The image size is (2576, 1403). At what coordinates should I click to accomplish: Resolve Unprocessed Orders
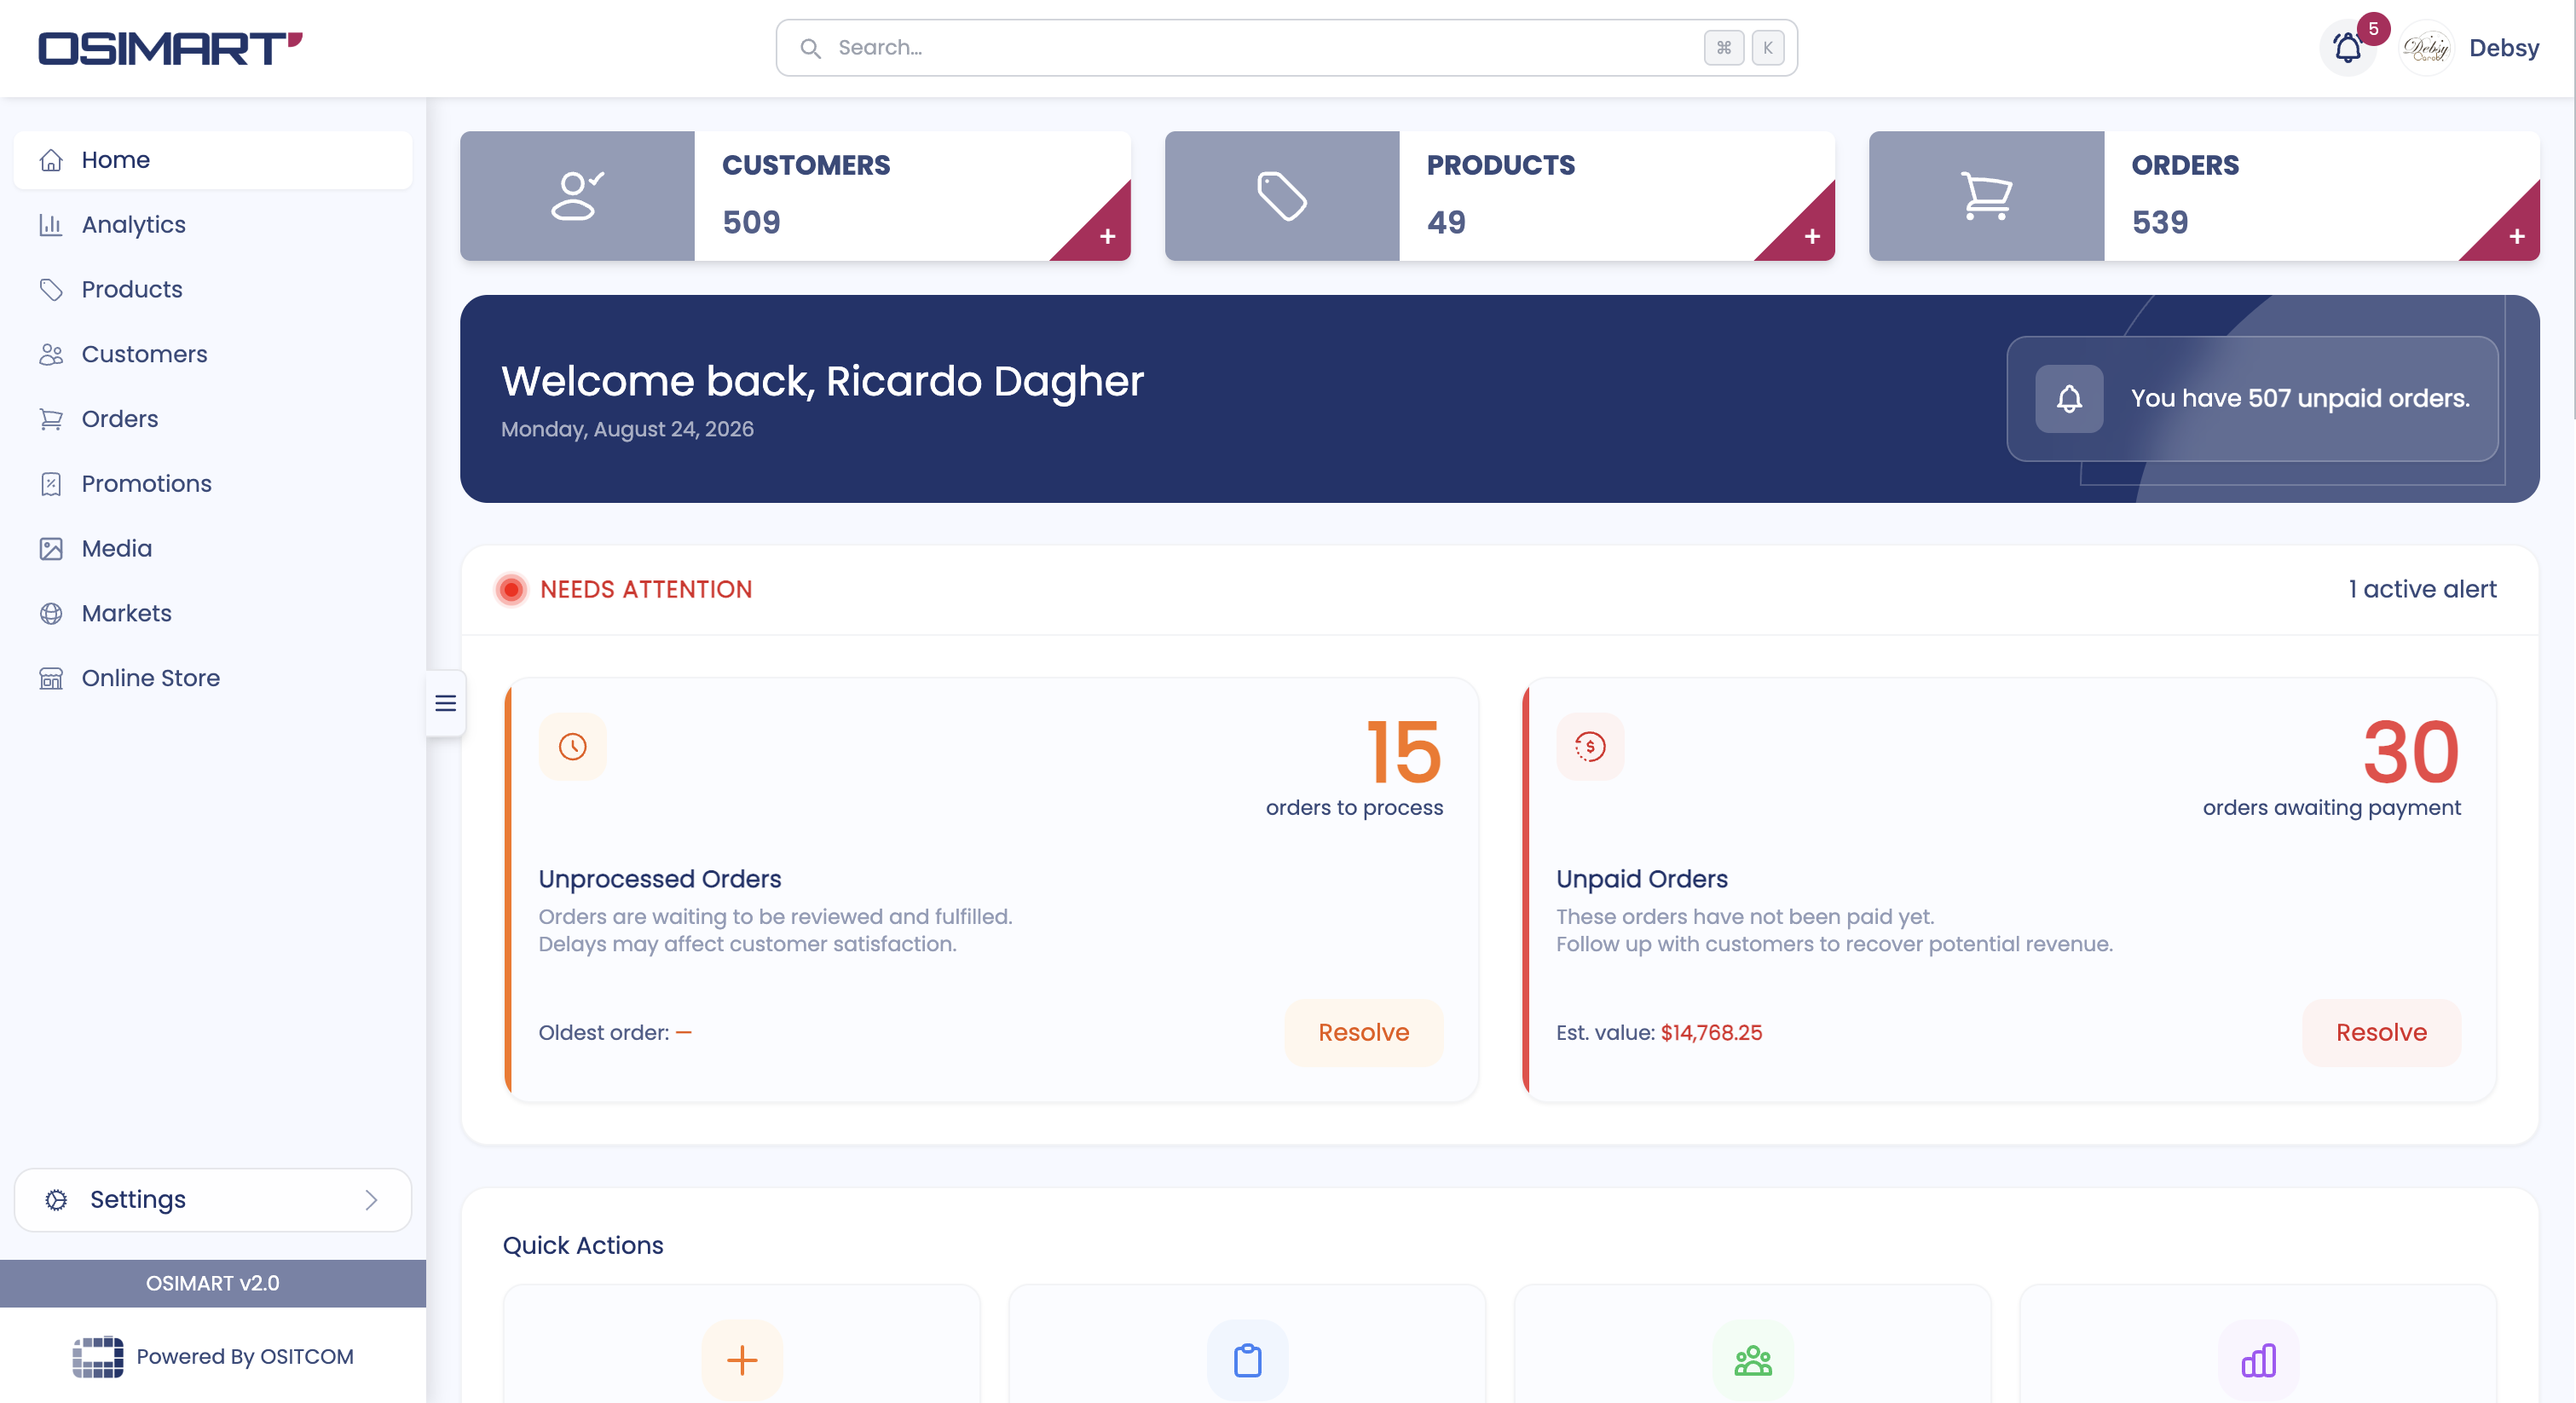(x=1363, y=1032)
